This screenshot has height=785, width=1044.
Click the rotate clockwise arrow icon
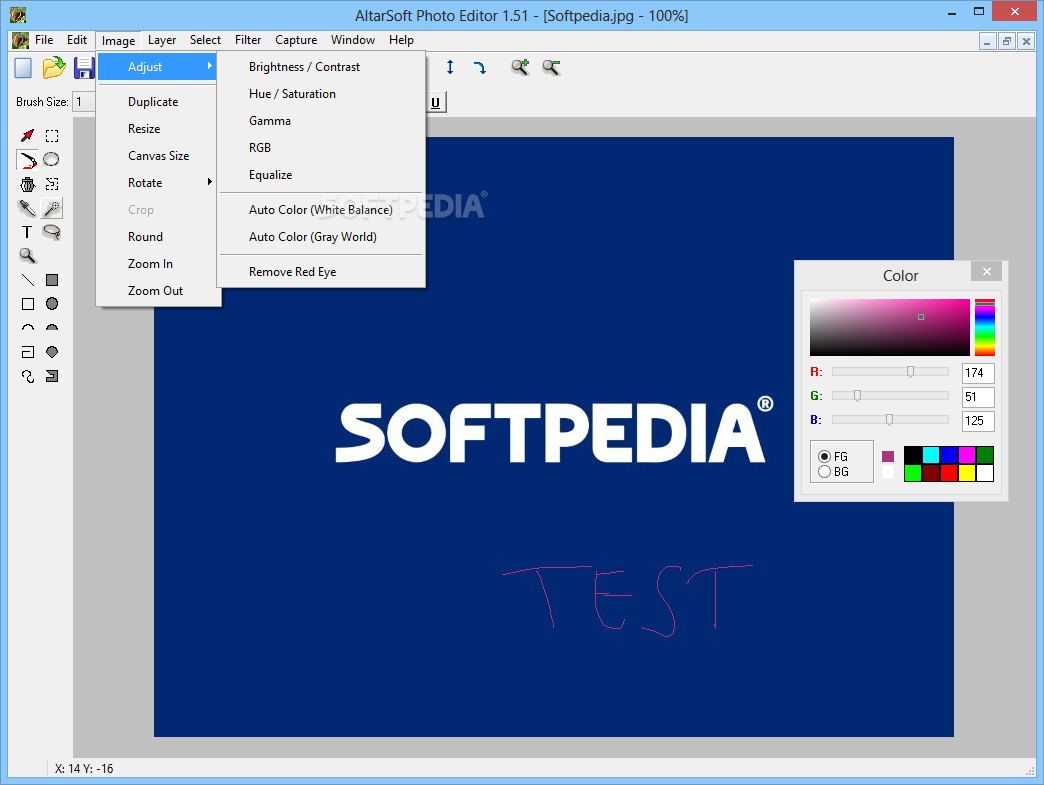480,67
